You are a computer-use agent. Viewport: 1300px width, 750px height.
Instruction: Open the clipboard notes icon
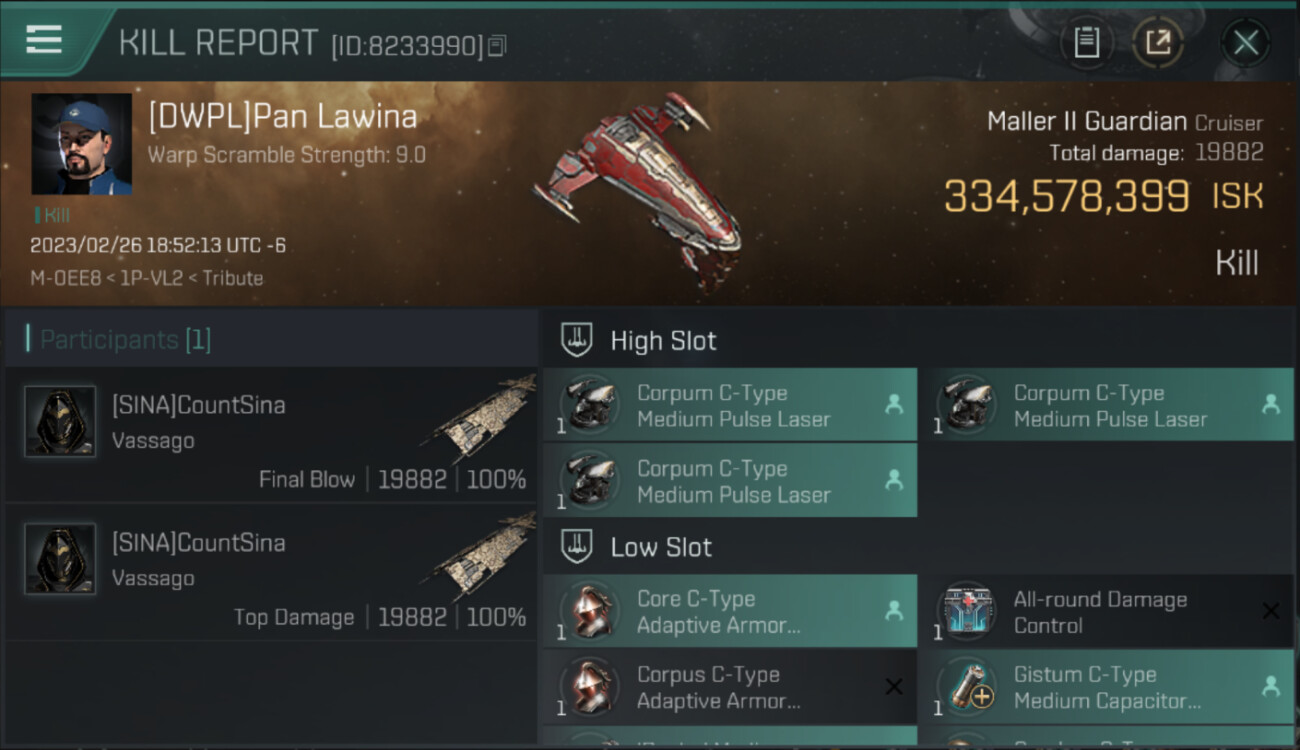pyautogui.click(x=1087, y=42)
